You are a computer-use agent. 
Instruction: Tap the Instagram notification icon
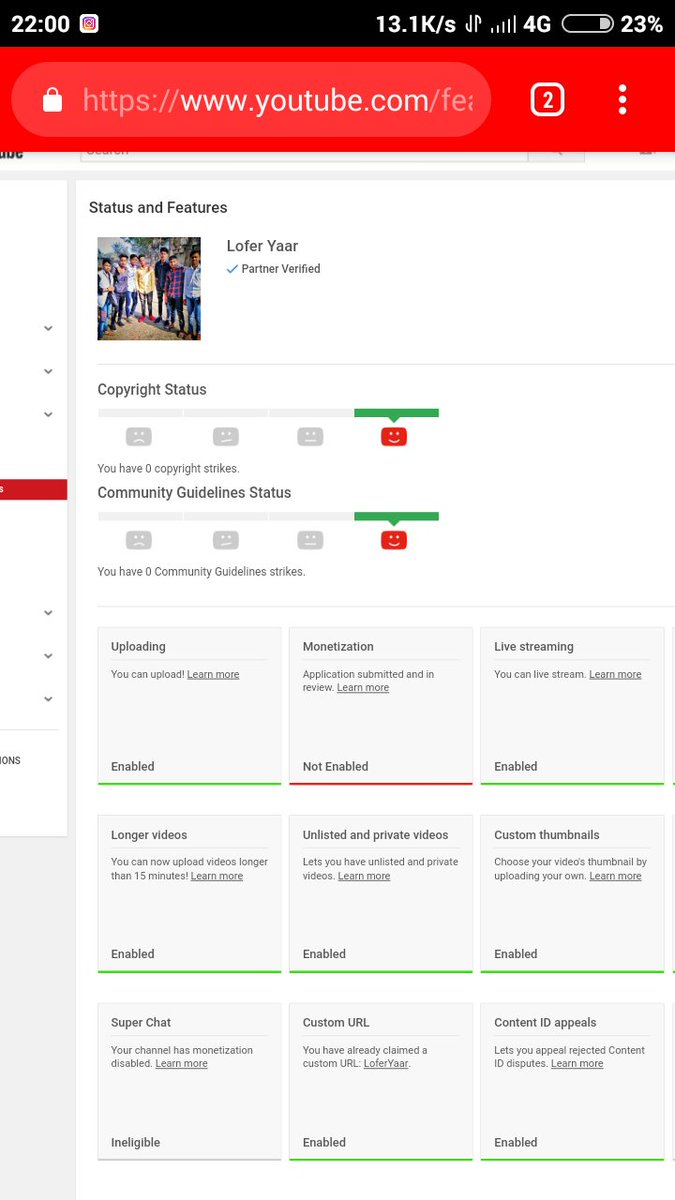pyautogui.click(x=89, y=23)
